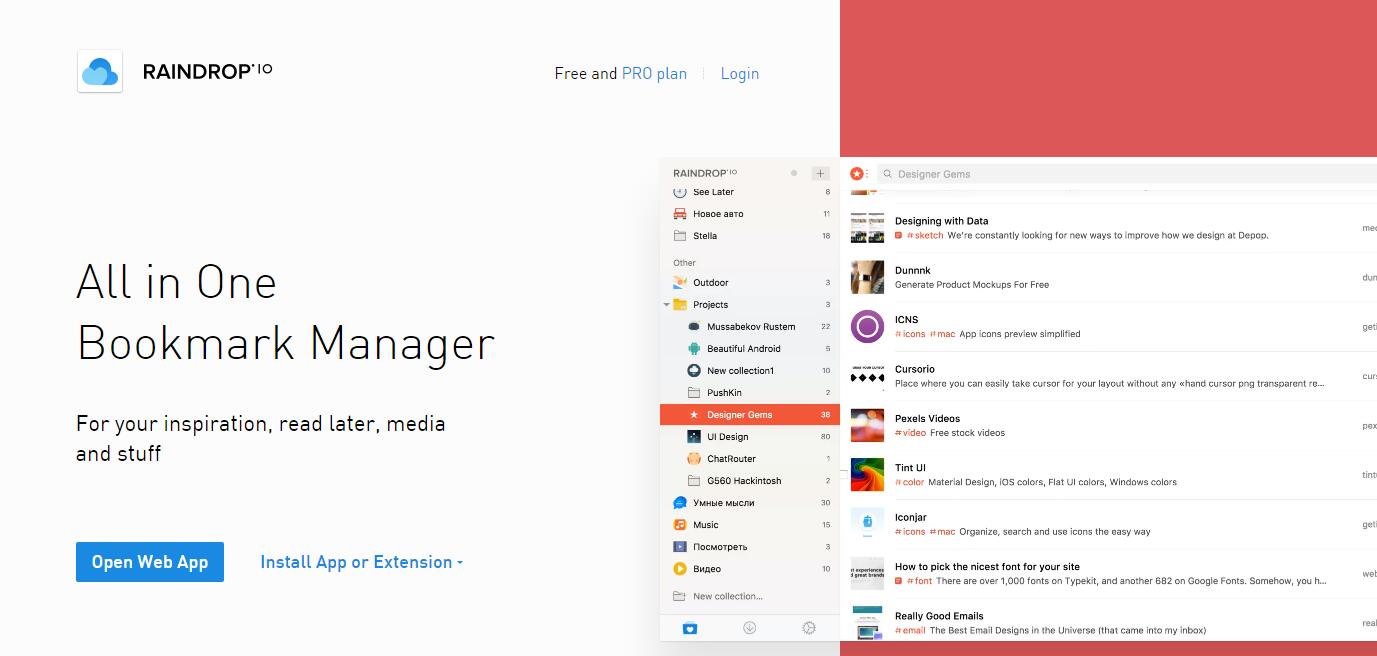Open the PushKin folder icon
Image resolution: width=1377 pixels, height=656 pixels.
coord(694,393)
